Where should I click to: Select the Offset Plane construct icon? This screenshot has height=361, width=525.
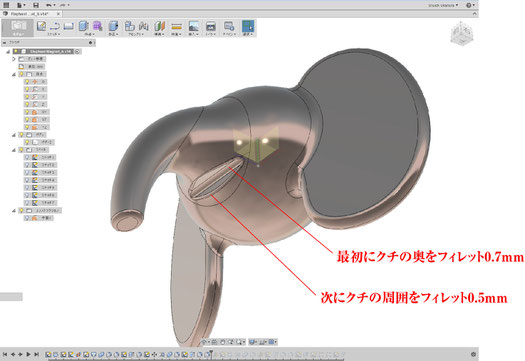pyautogui.click(x=160, y=26)
